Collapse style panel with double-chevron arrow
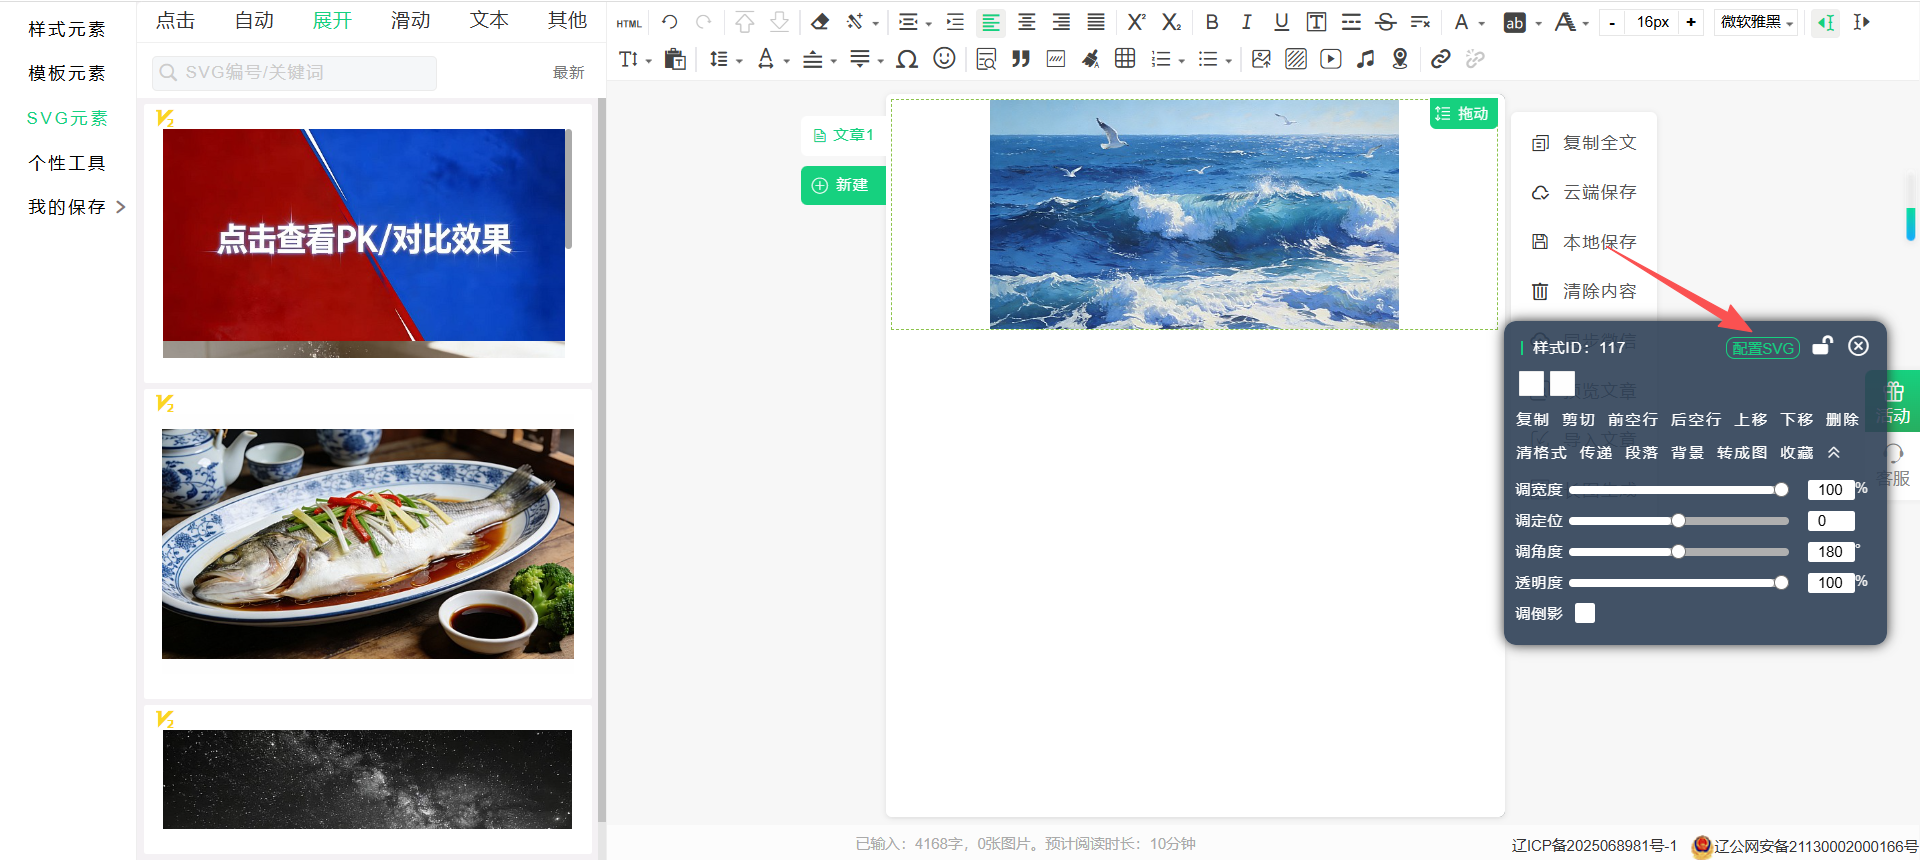 [x=1834, y=453]
